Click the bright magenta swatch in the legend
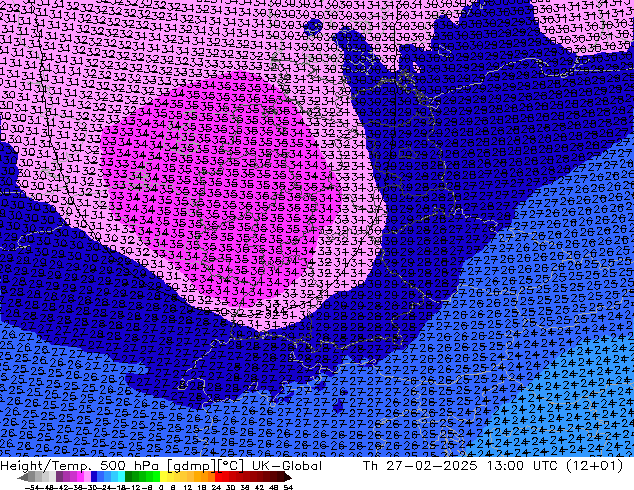The image size is (634, 490). click(80, 477)
